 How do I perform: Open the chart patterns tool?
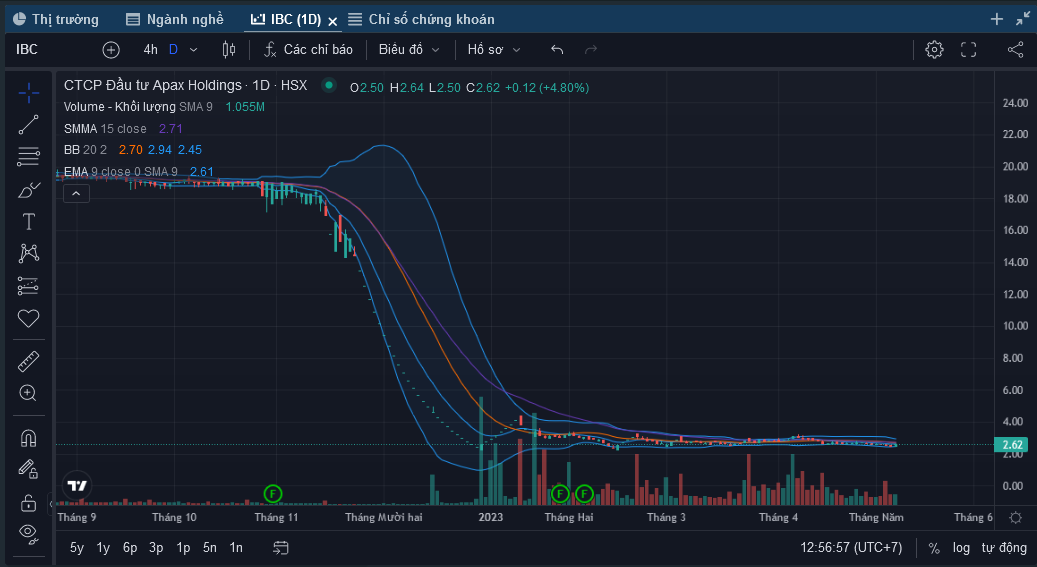28,253
